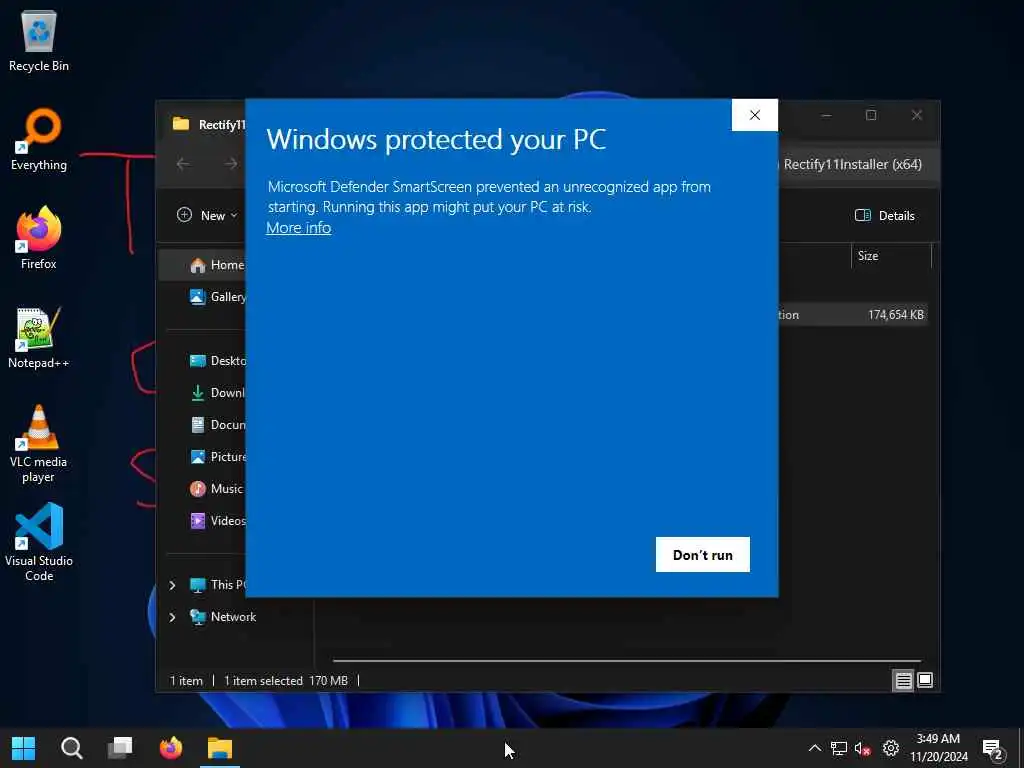Open Documents folder in Explorer sidebar

216,424
